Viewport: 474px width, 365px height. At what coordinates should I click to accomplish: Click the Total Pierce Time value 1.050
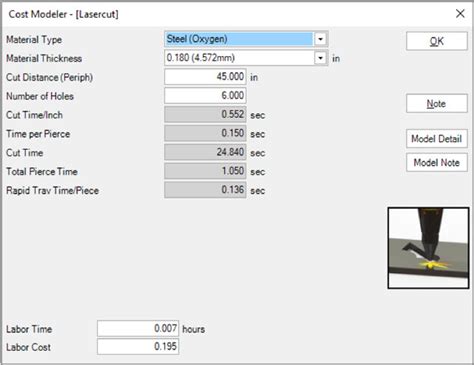click(205, 171)
